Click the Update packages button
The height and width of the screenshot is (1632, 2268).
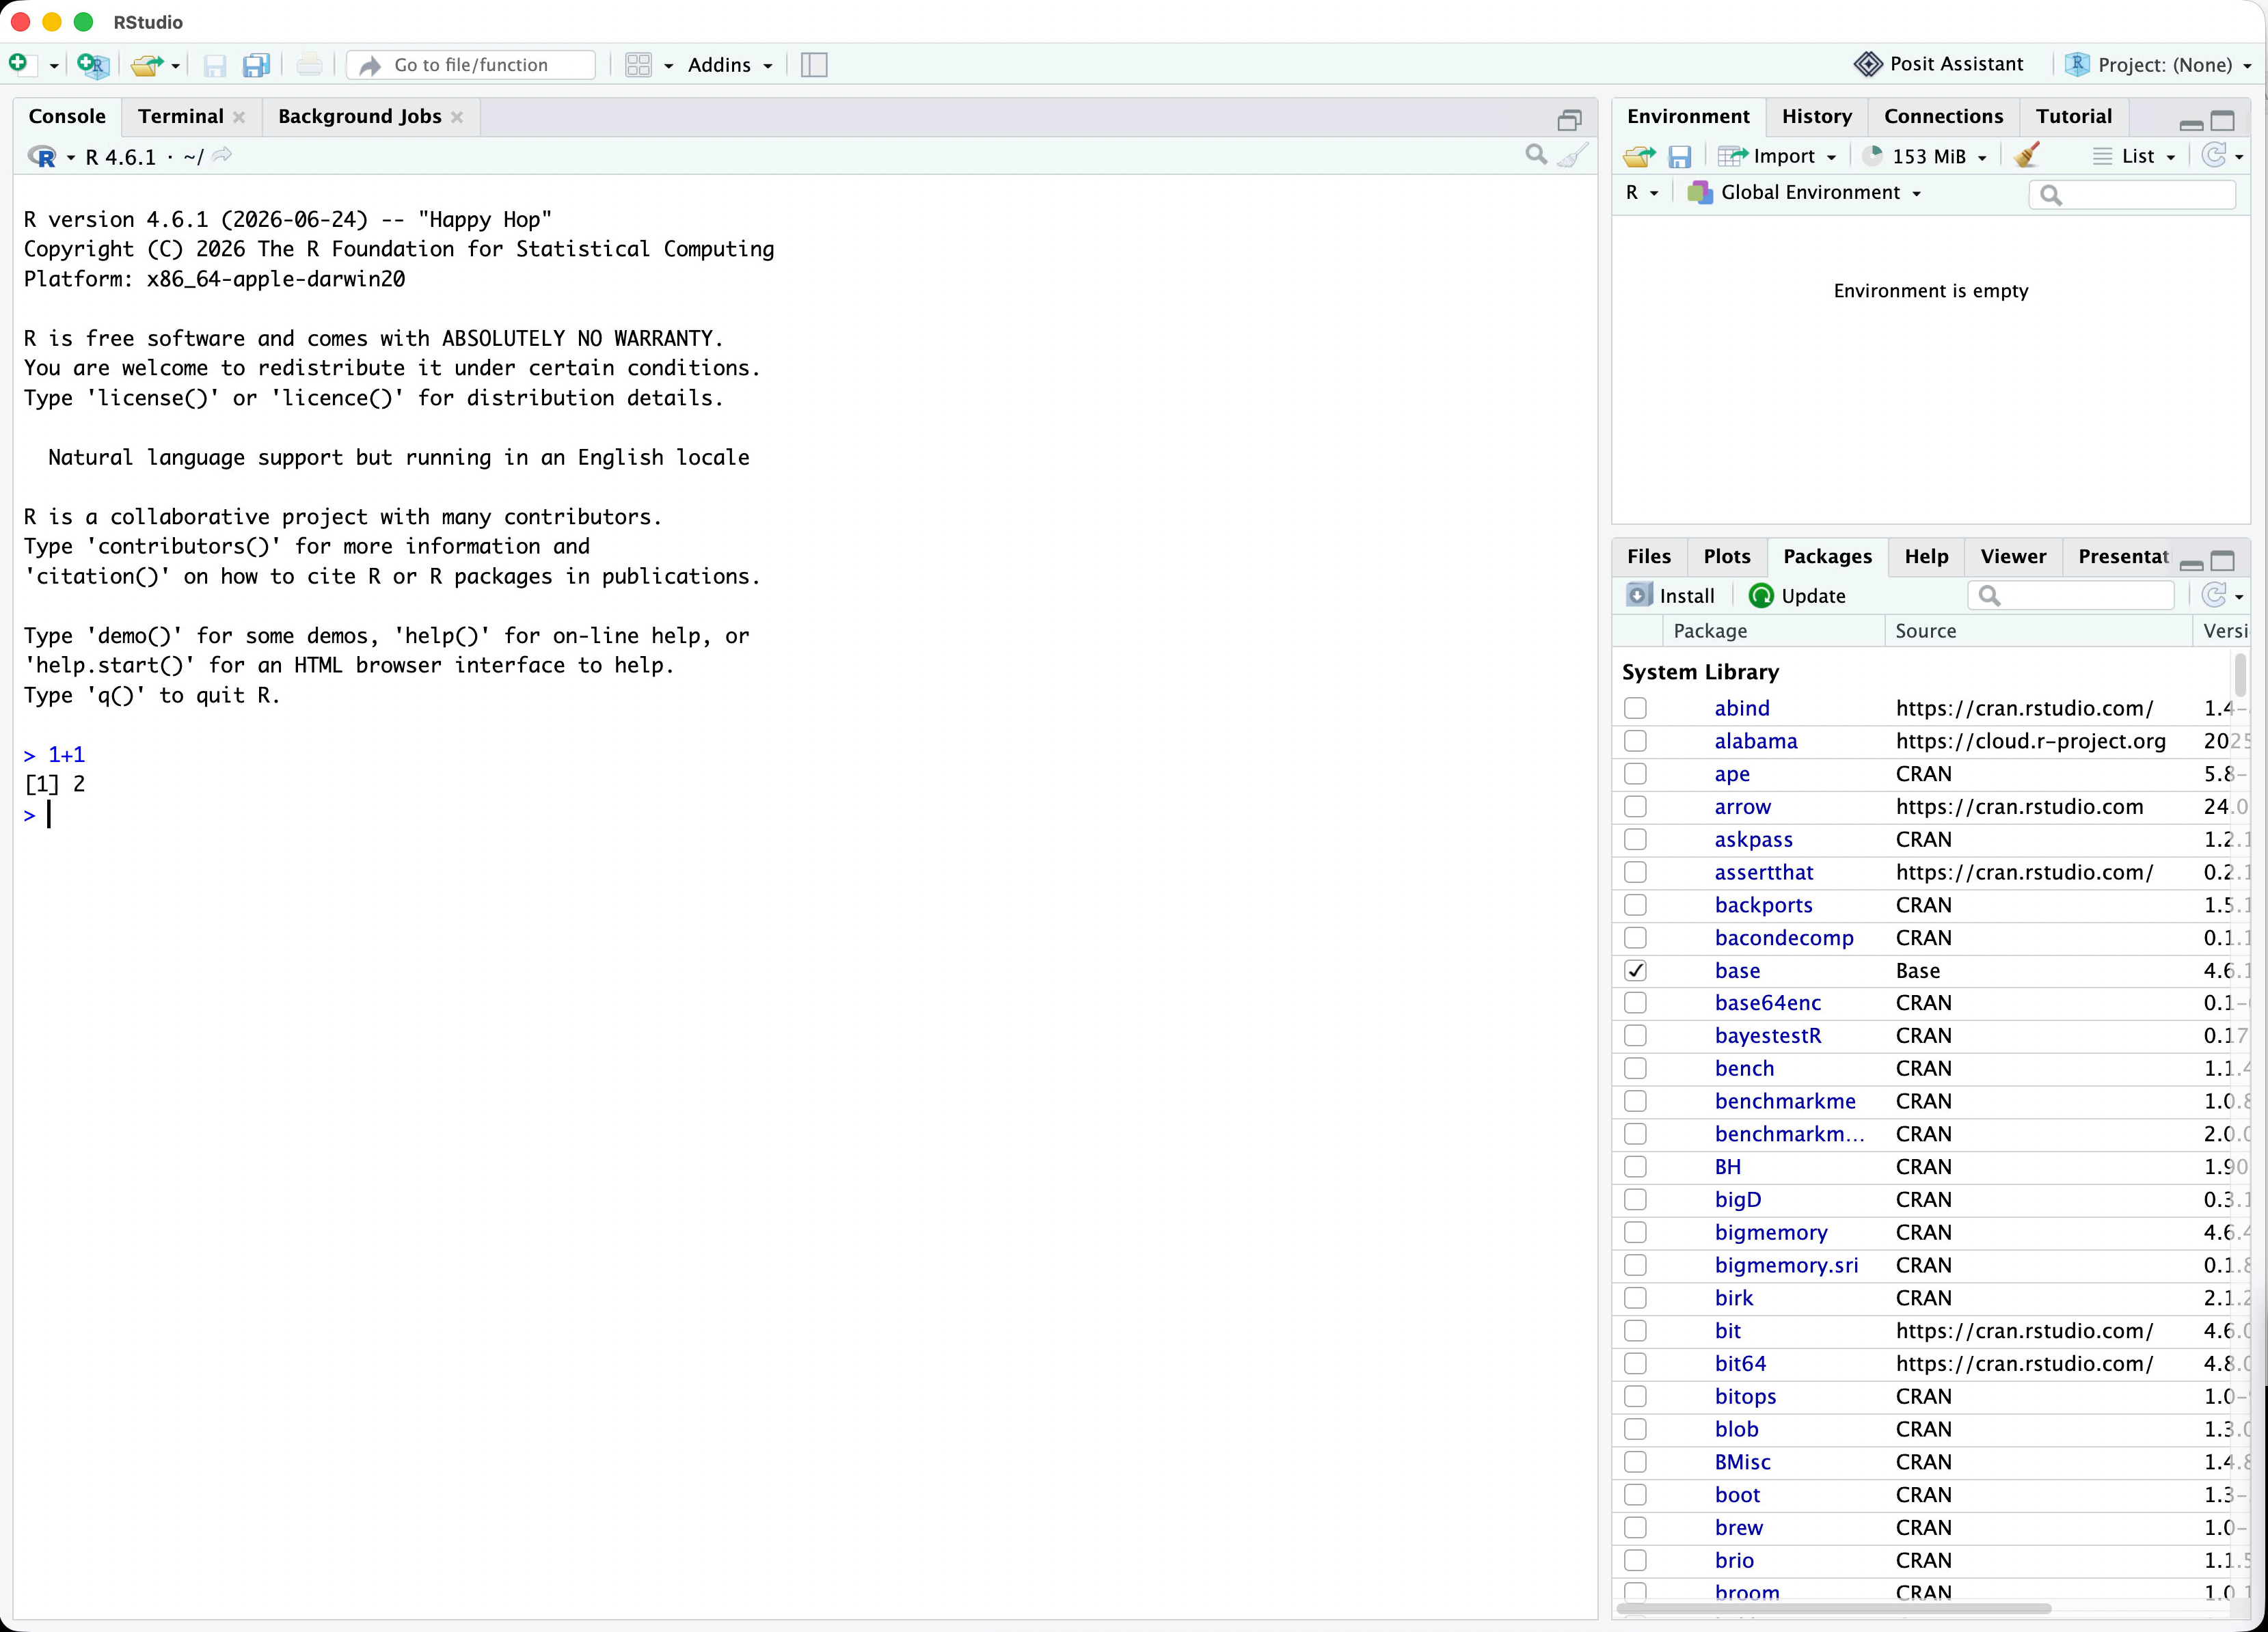coord(1797,596)
